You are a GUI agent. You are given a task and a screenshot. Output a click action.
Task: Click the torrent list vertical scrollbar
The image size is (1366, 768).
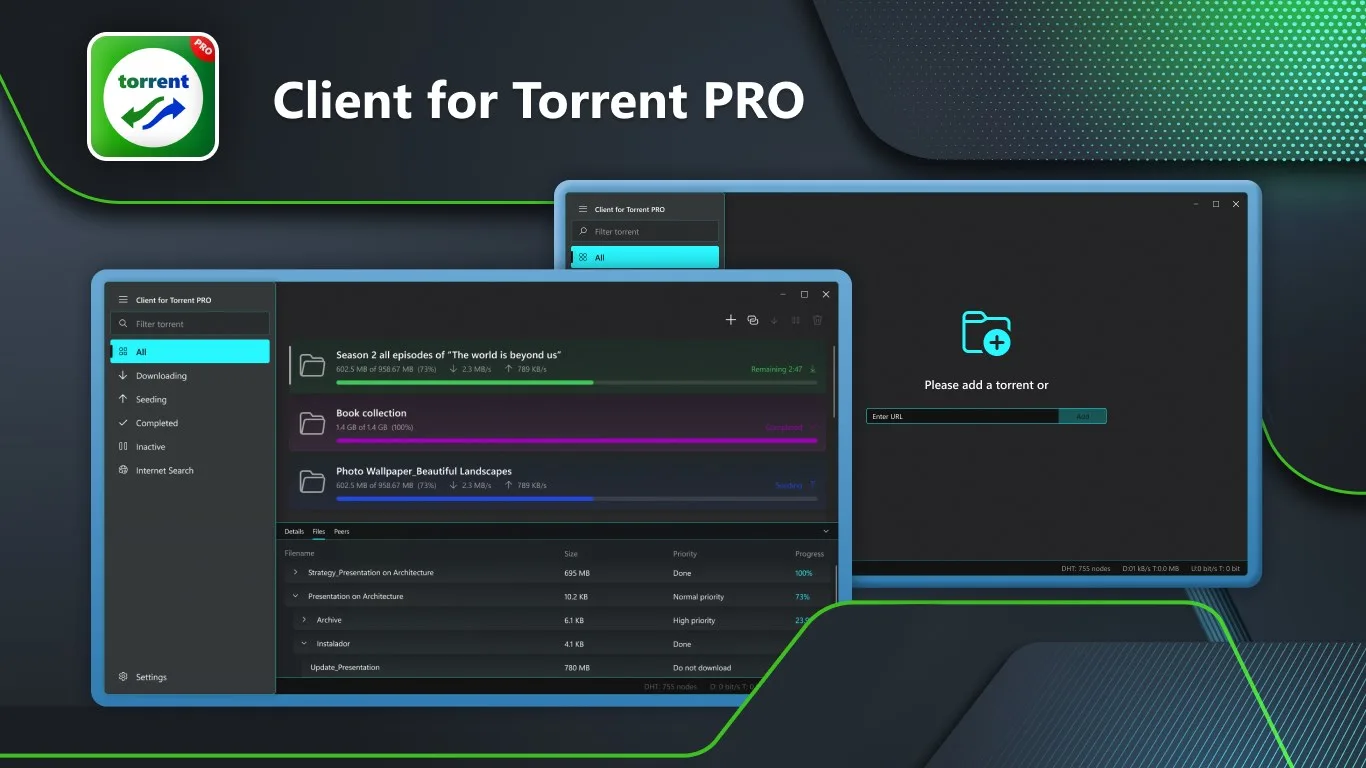(835, 383)
